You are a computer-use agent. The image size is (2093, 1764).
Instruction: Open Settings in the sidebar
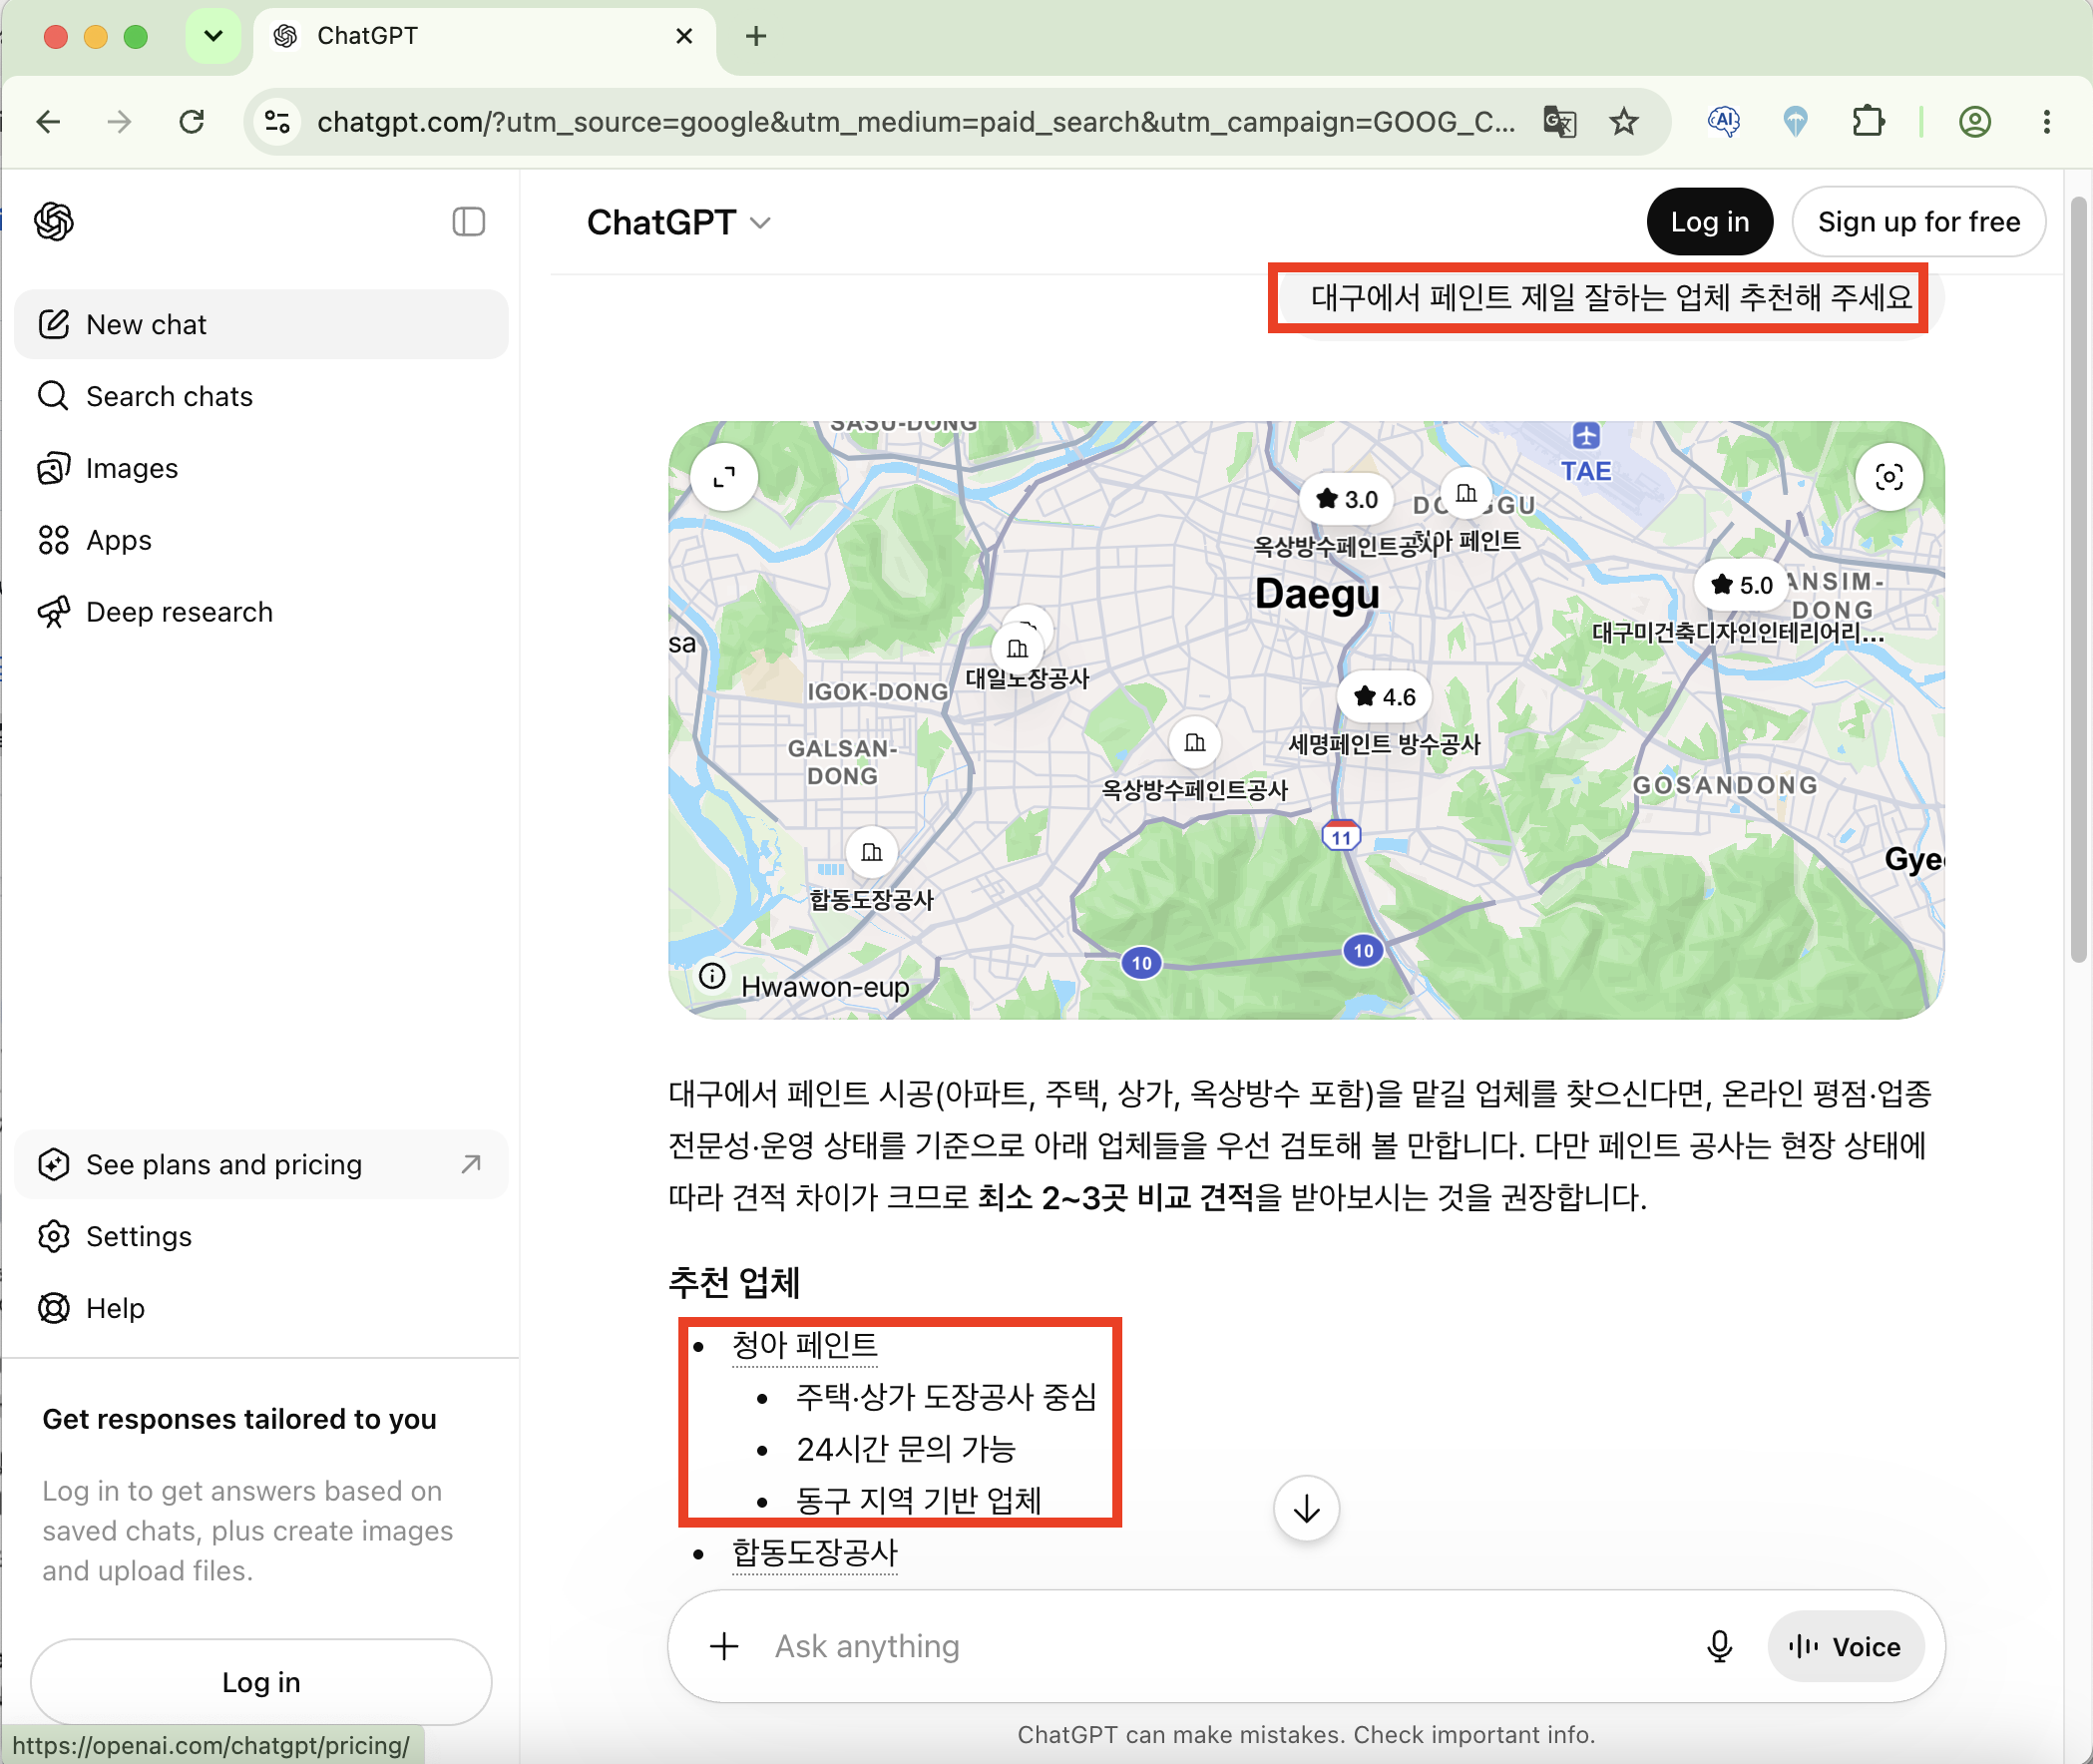[x=261, y=1236]
